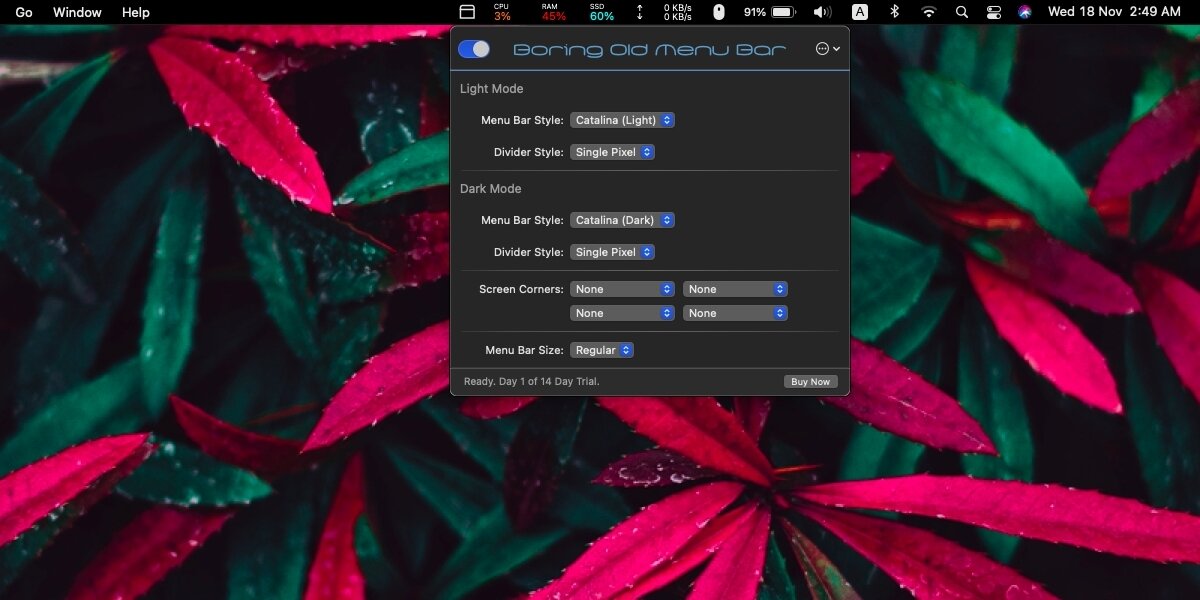Open Control Center

993,12
